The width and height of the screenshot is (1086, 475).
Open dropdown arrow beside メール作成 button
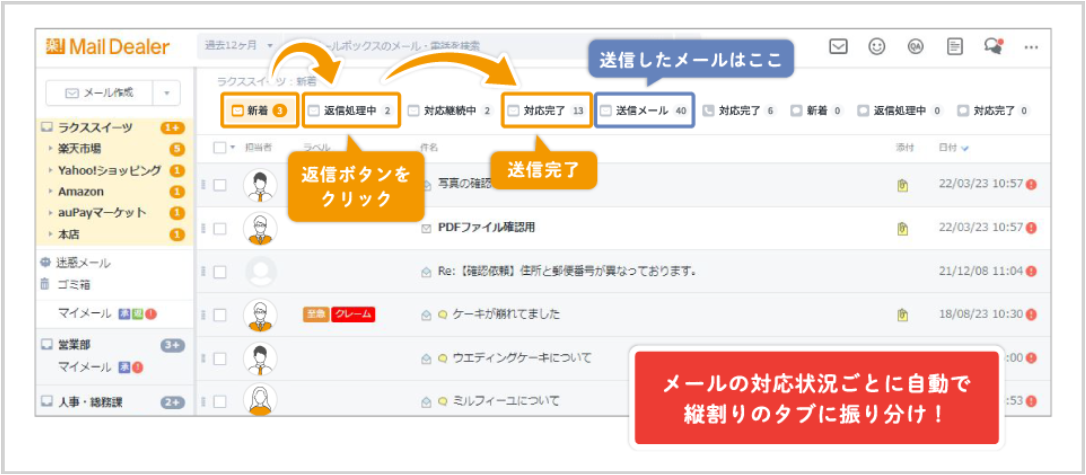[166, 93]
